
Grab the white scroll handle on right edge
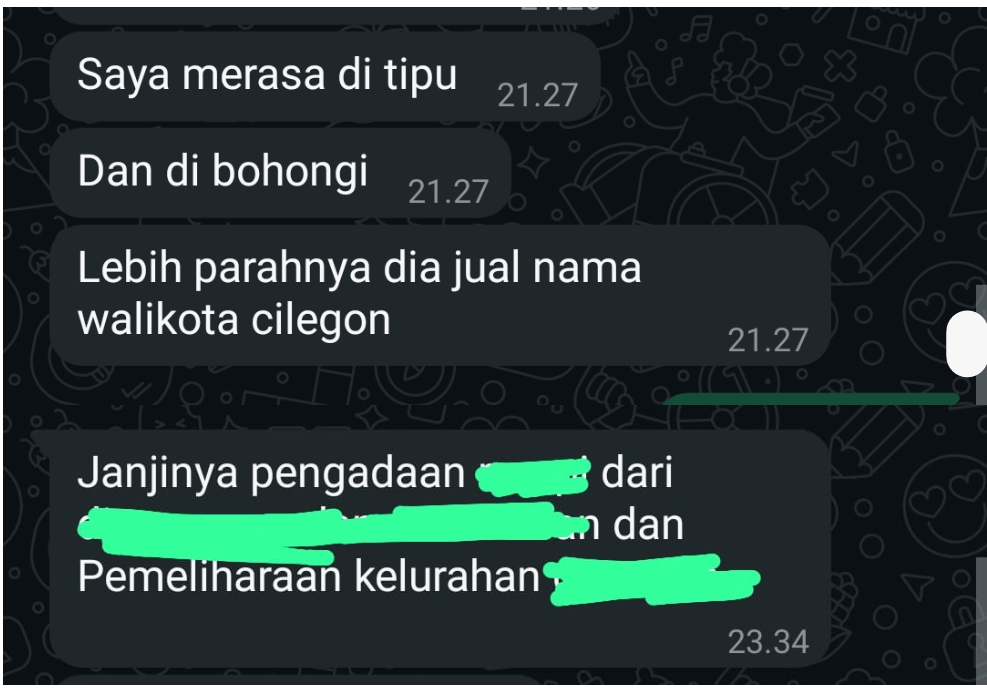coord(967,344)
